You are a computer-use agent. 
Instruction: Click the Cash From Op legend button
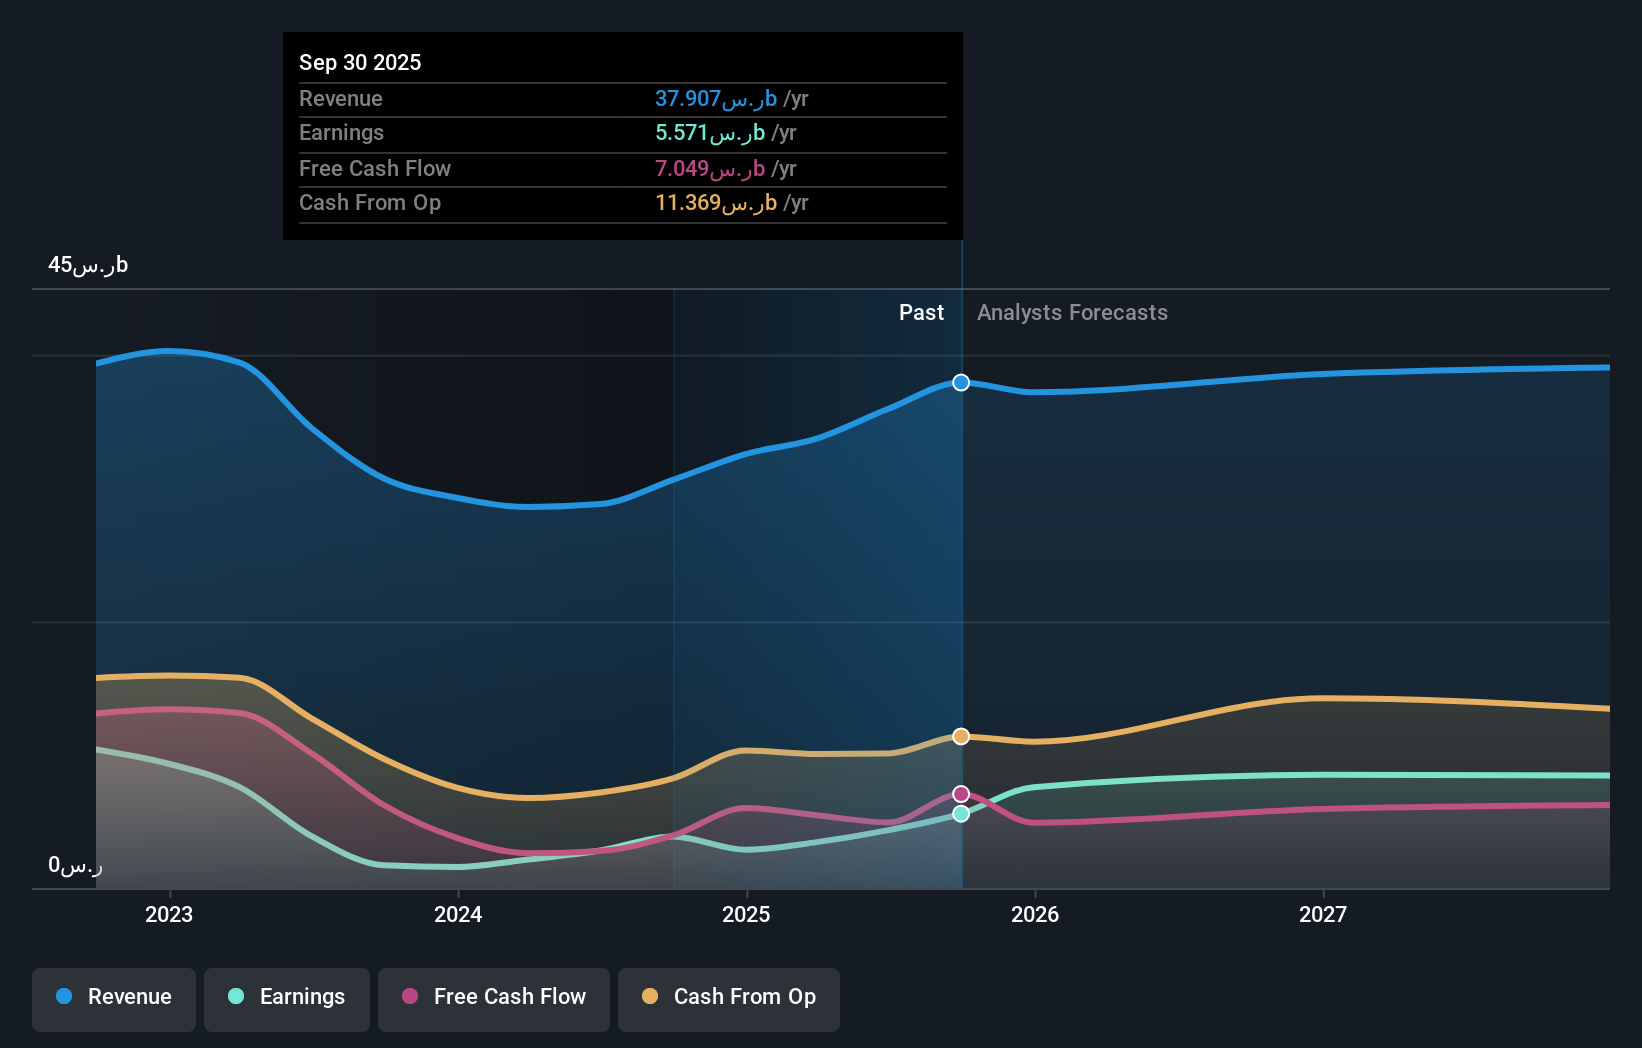728,999
